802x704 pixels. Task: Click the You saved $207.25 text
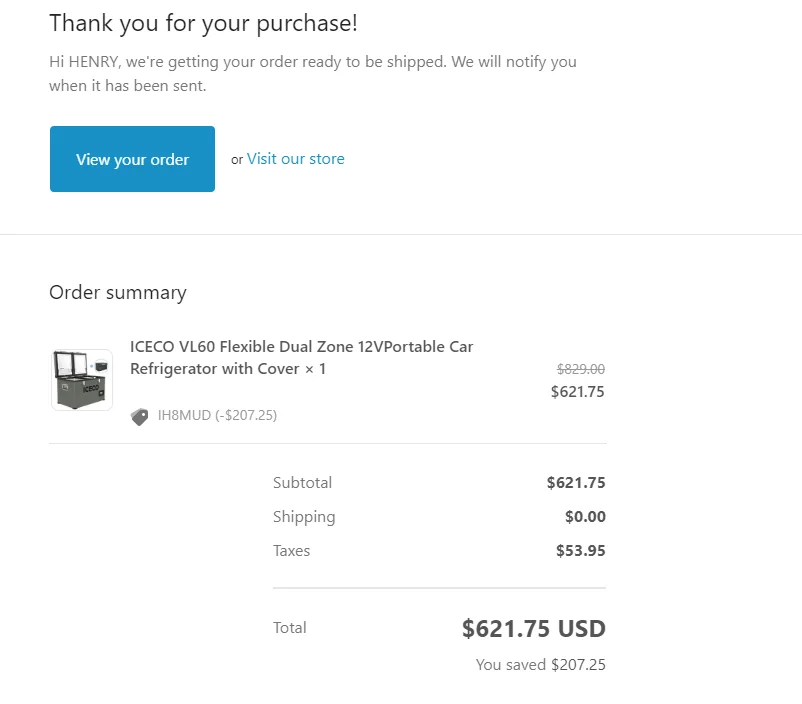[540, 665]
